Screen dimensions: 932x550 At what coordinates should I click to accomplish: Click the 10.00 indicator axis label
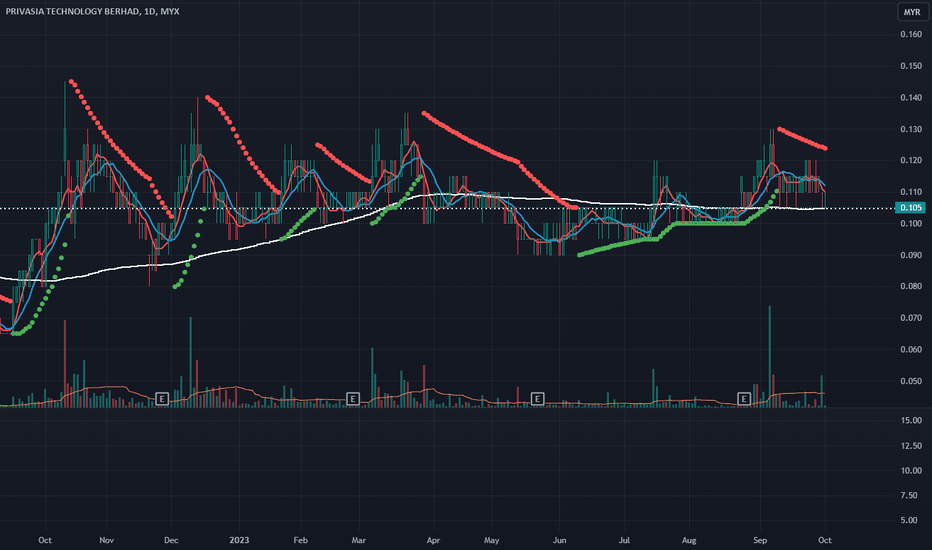(911, 470)
